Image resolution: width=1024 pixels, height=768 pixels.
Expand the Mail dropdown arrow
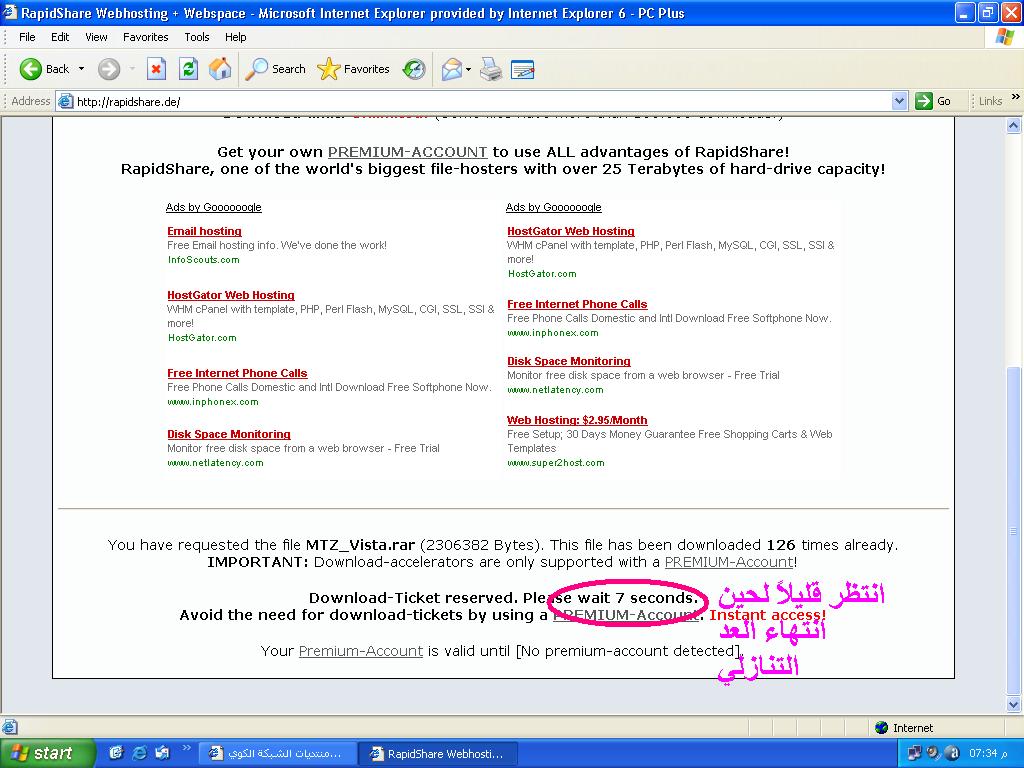click(468, 69)
